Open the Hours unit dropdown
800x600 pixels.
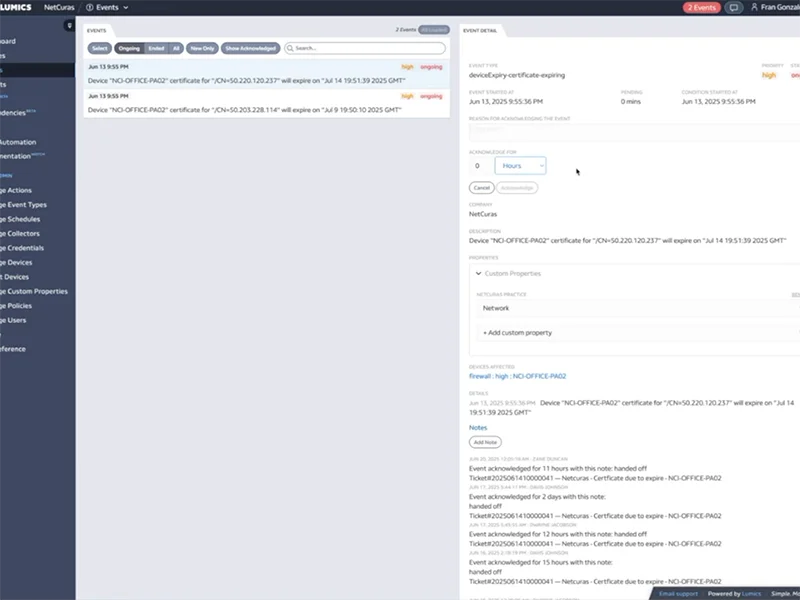coord(520,166)
